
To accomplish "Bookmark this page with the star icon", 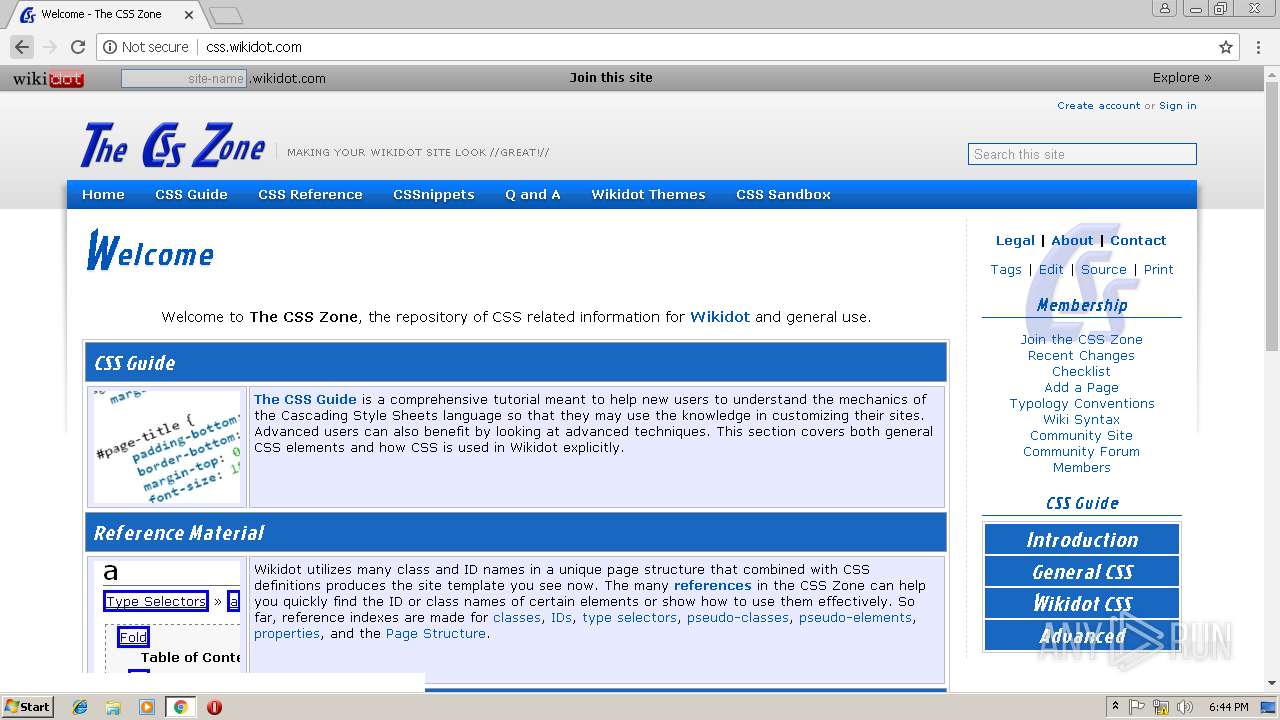I will (1226, 47).
